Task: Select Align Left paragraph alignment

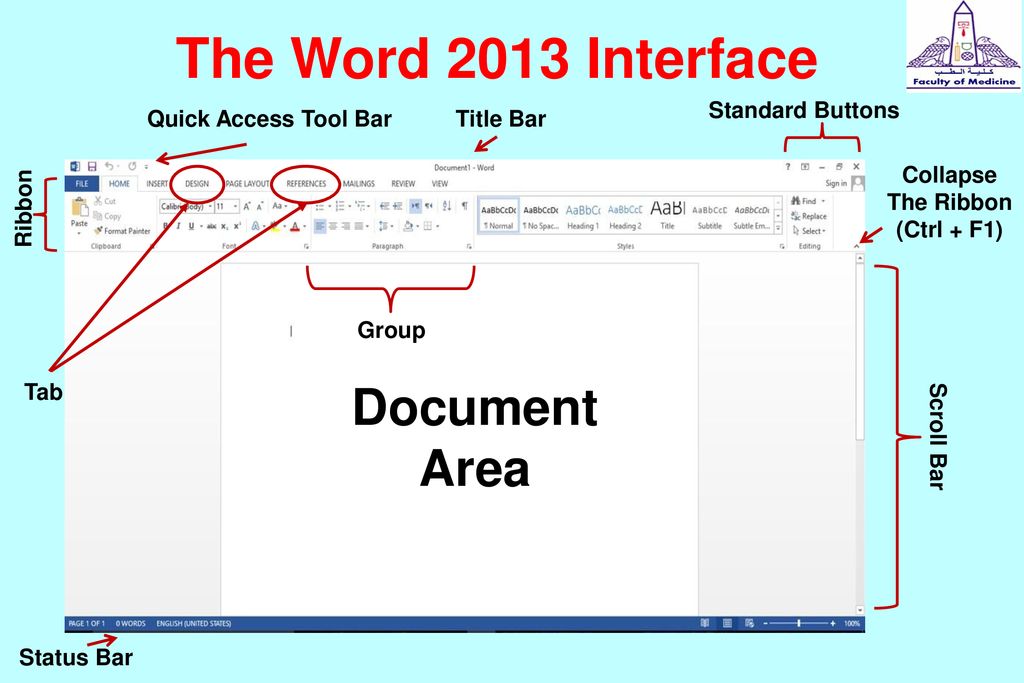Action: click(x=320, y=226)
